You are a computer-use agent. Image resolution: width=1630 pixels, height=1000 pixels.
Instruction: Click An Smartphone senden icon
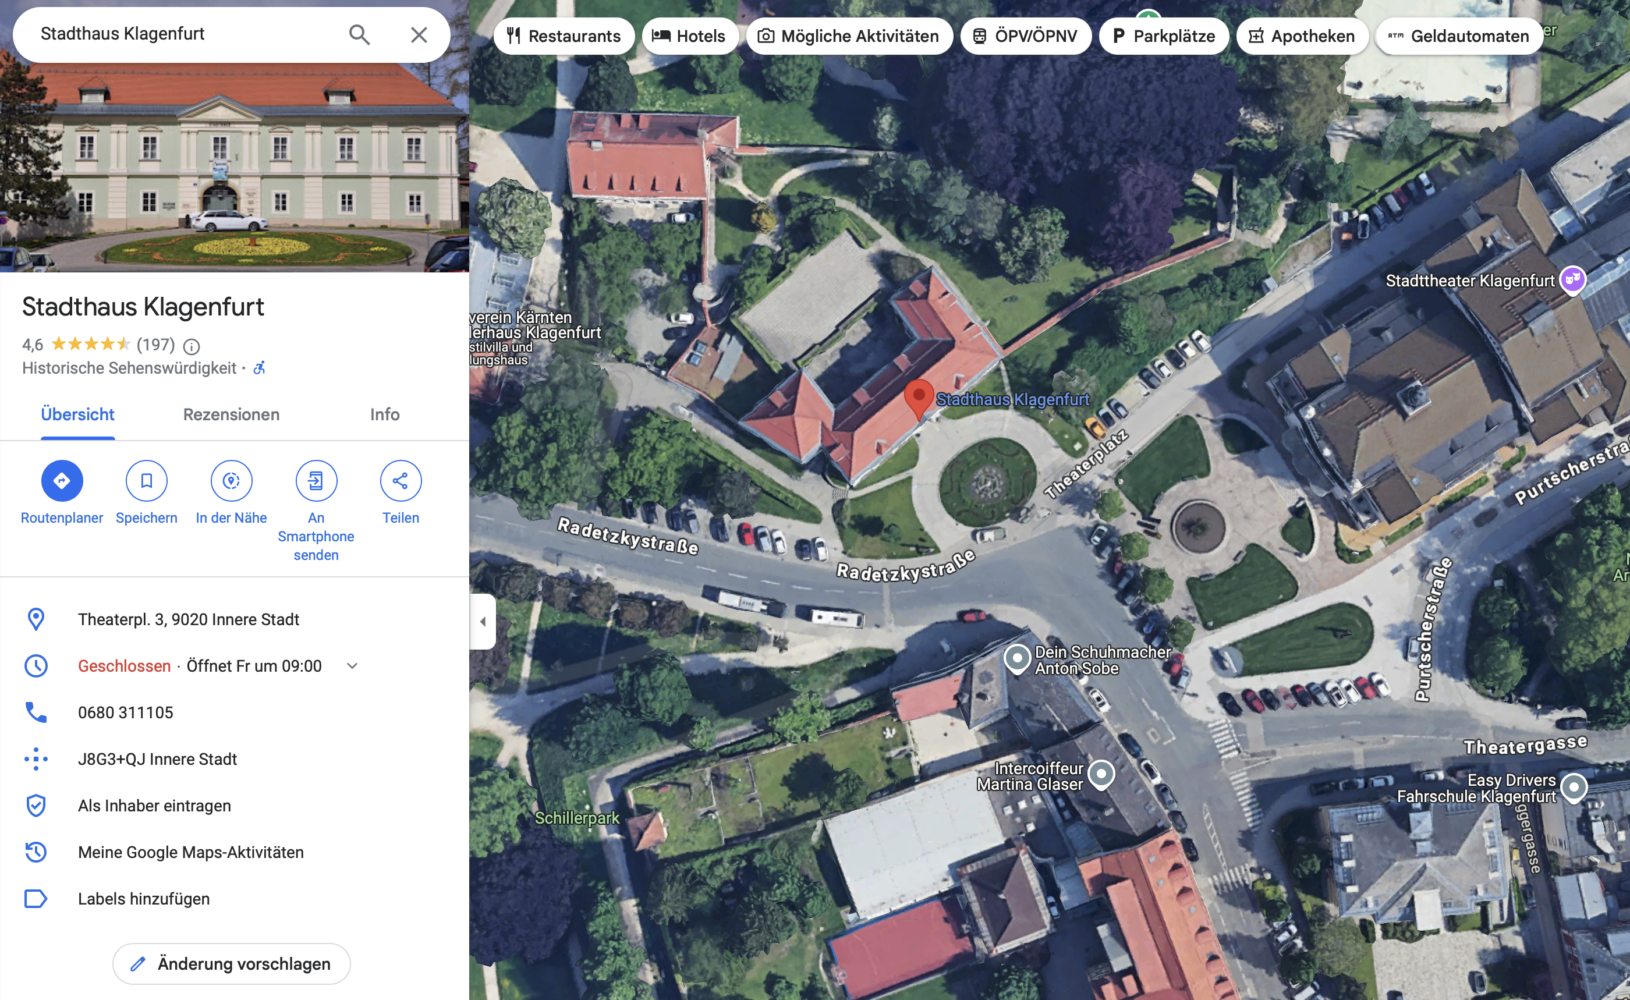coord(316,481)
